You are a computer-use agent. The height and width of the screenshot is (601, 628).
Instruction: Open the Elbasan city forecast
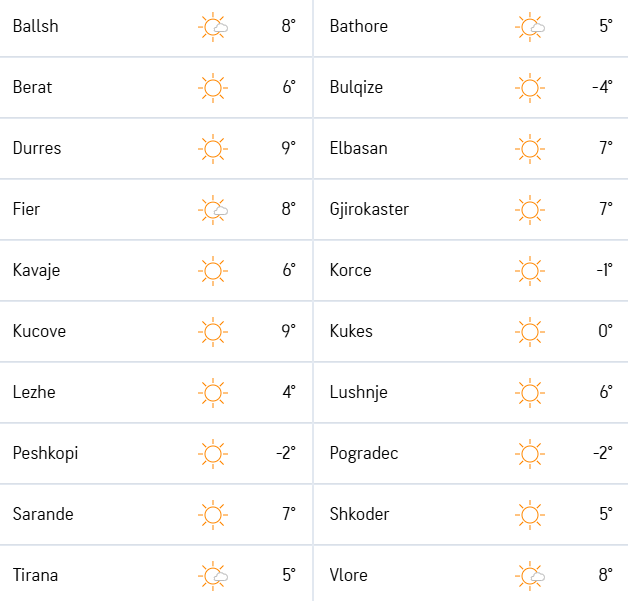(x=358, y=148)
